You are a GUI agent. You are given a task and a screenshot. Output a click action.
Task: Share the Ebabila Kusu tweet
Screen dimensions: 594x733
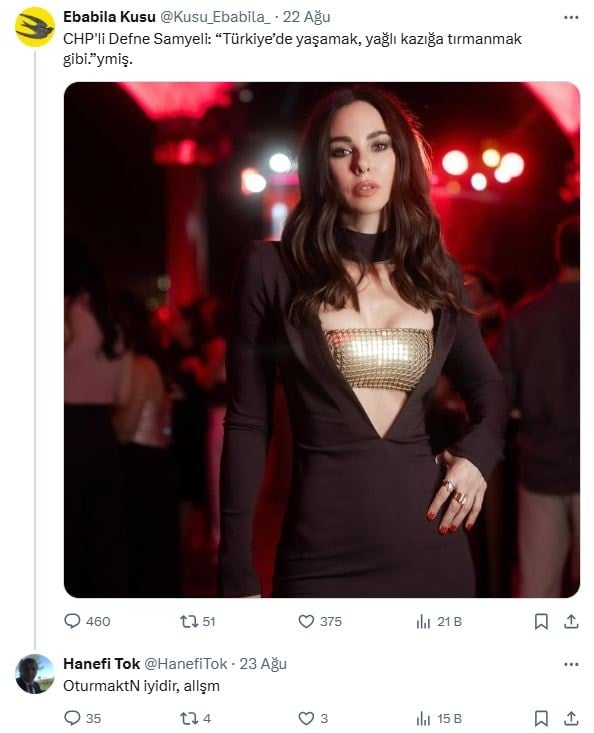571,621
